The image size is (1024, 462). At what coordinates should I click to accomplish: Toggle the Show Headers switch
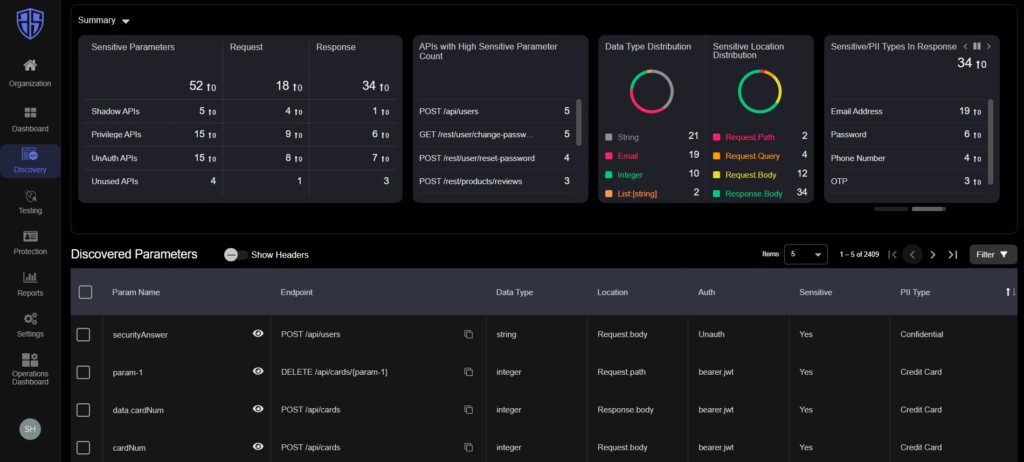235,255
